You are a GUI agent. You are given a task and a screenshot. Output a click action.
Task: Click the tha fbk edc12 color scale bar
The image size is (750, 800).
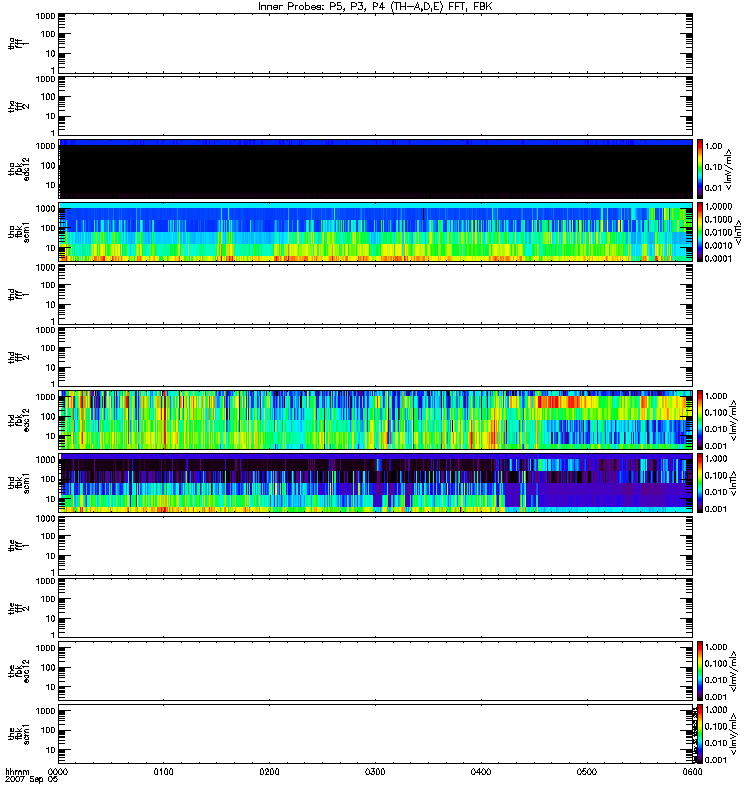700,169
